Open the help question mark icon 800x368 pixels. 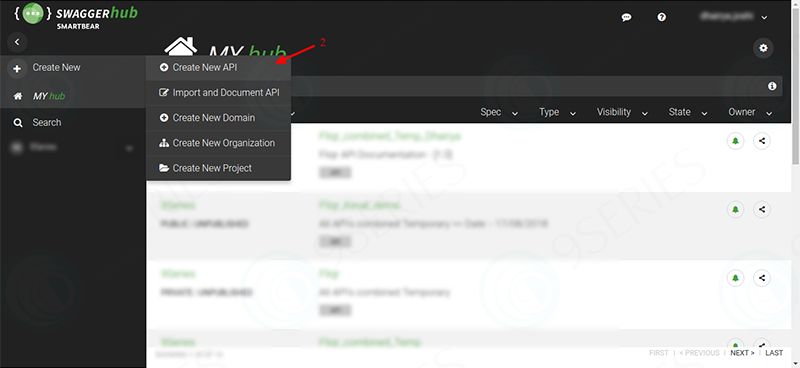point(662,17)
